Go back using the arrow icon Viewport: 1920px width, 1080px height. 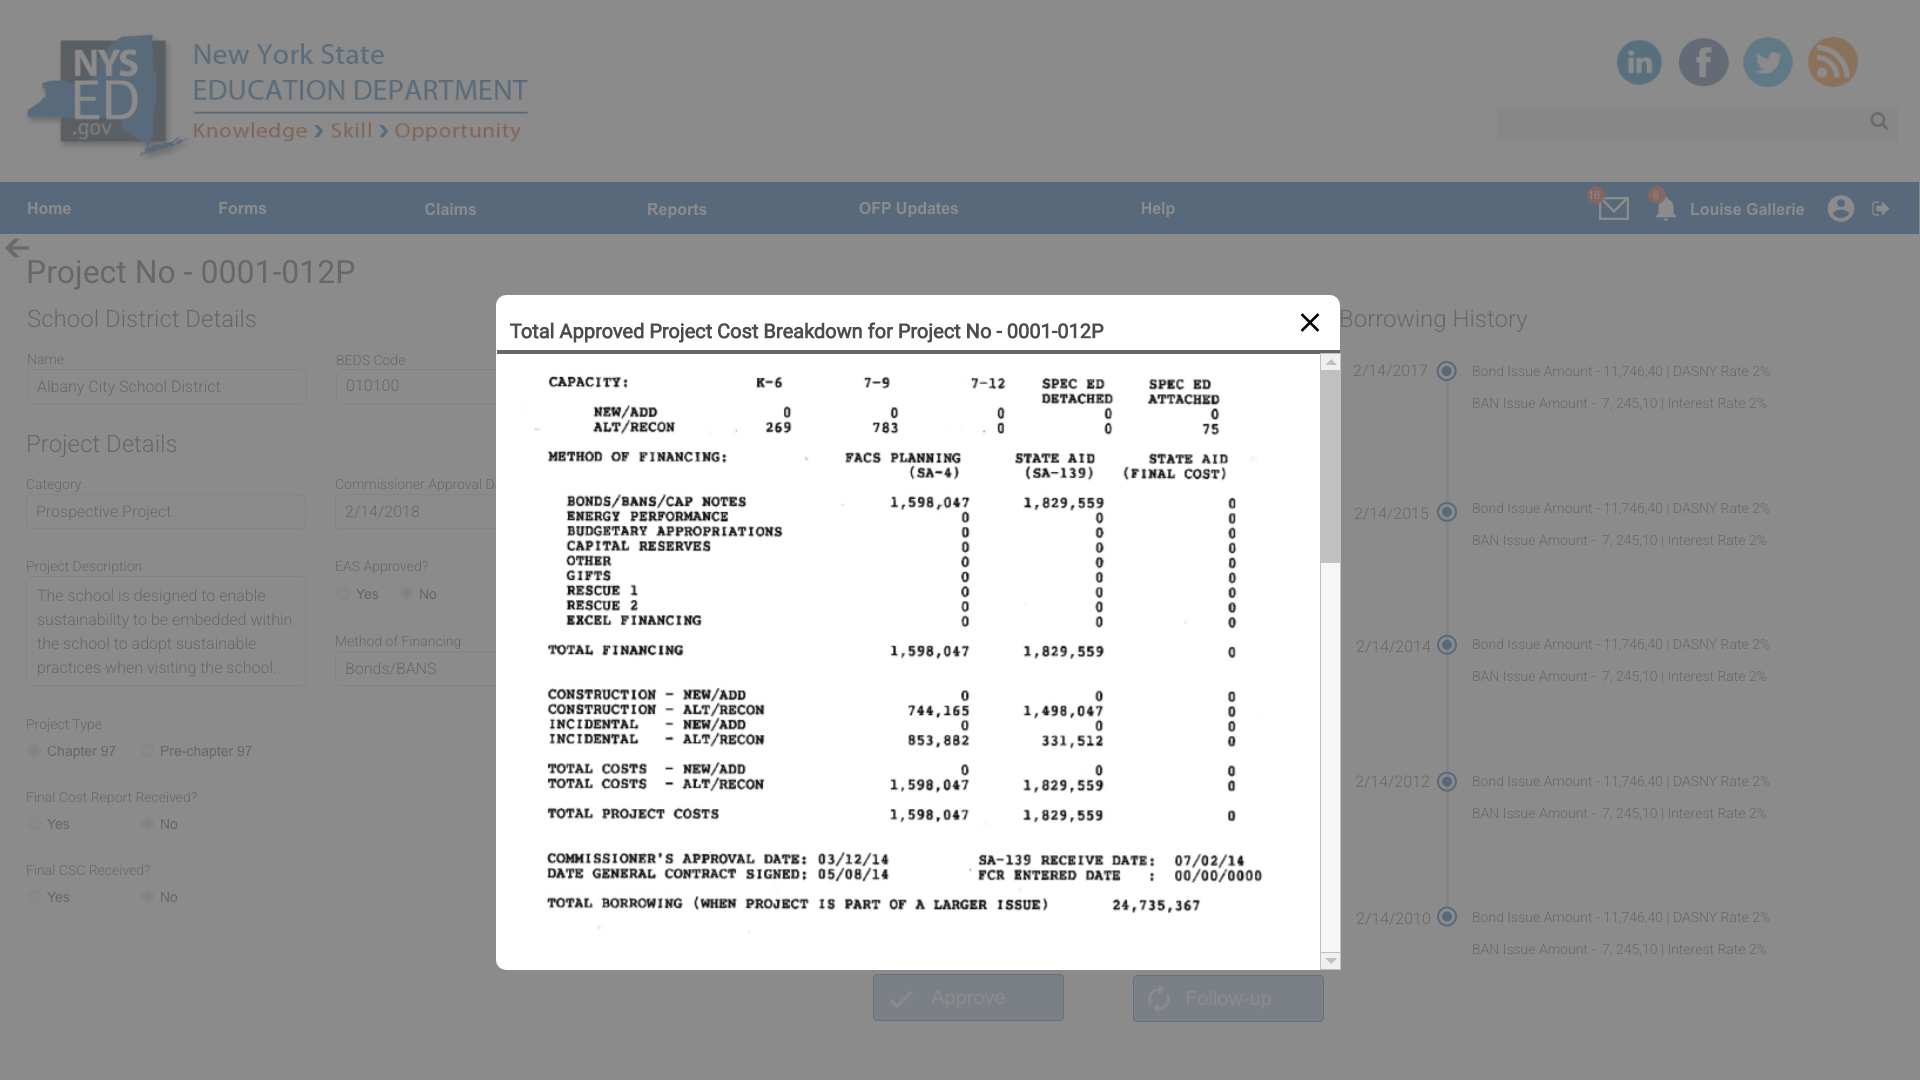click(17, 248)
